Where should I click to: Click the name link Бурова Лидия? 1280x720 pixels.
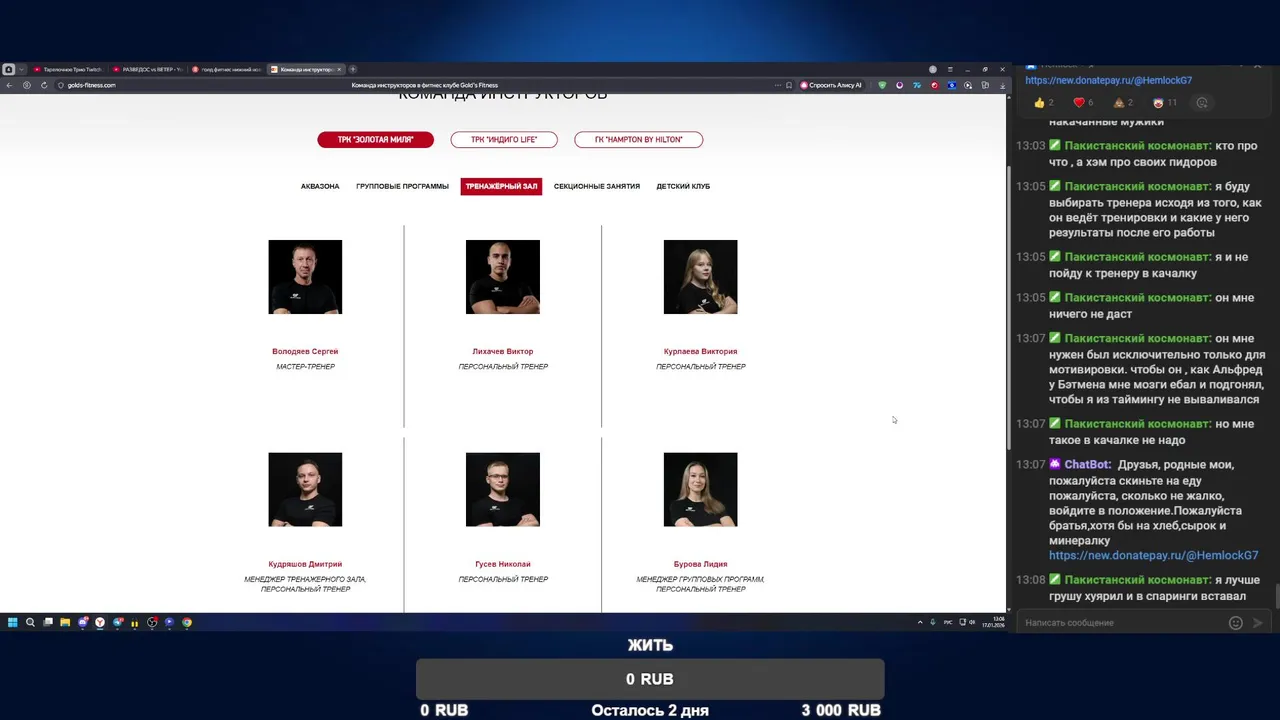tap(700, 564)
